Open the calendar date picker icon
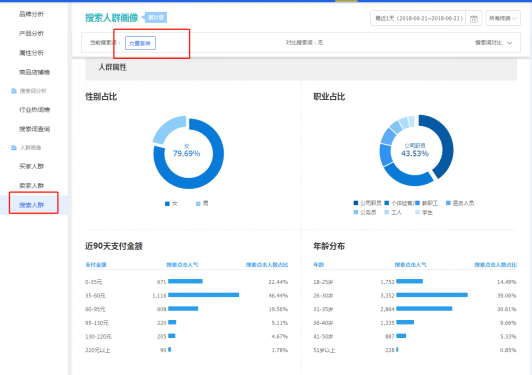 474,19
